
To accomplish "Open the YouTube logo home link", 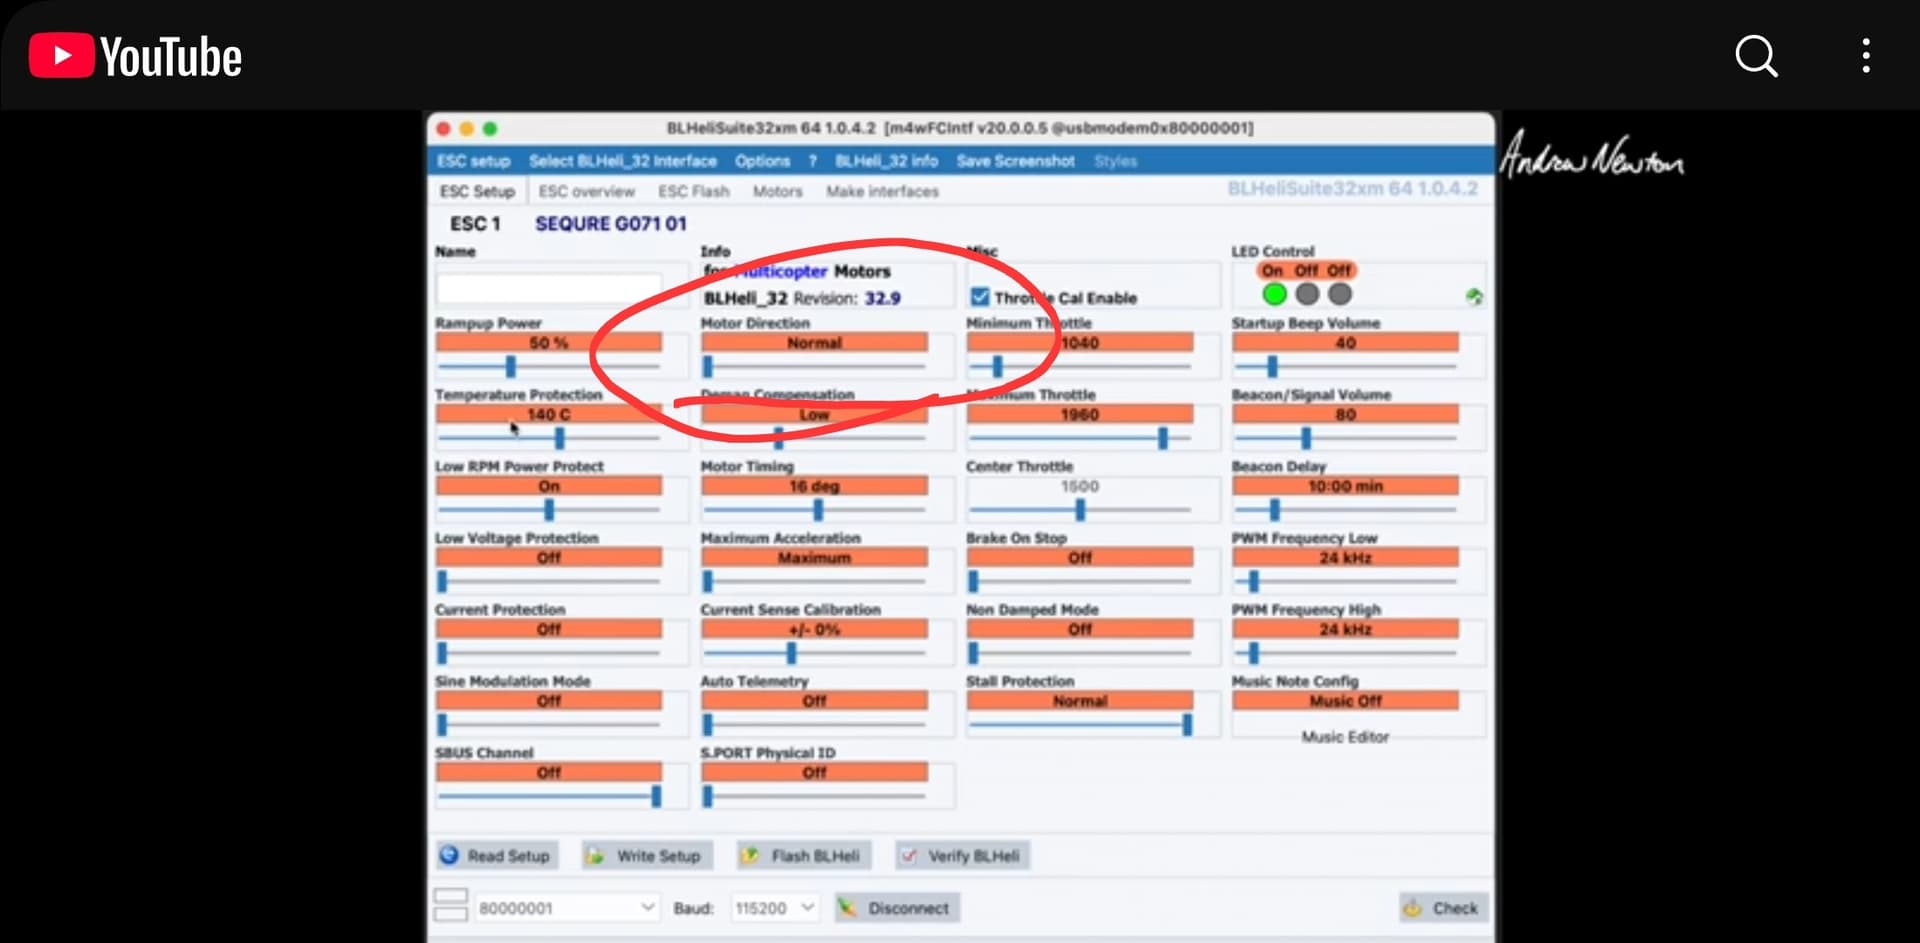I will pyautogui.click(x=135, y=56).
